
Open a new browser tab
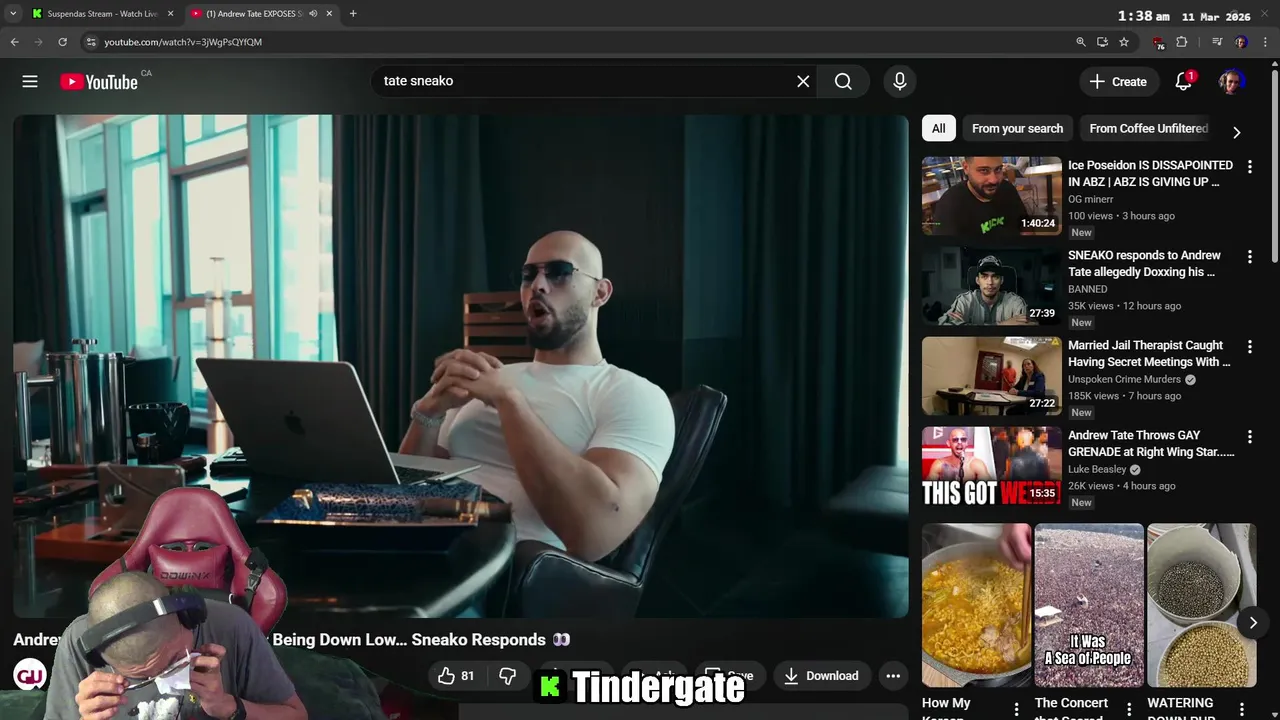pyautogui.click(x=353, y=14)
